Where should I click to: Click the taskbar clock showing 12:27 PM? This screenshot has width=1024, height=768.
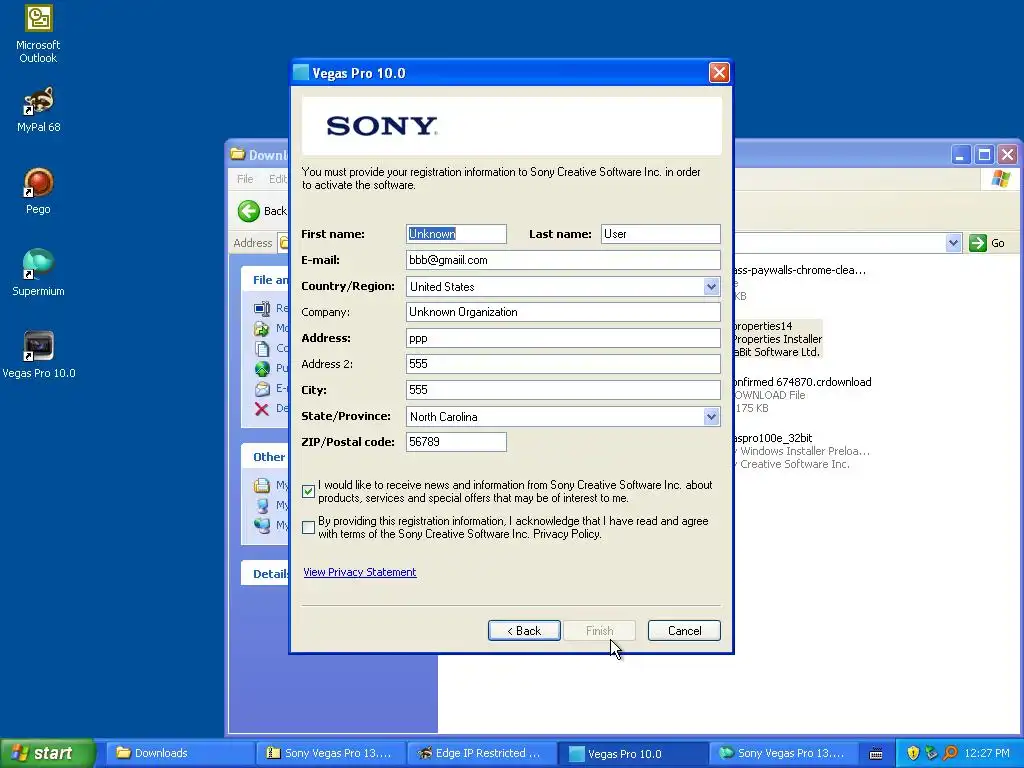point(986,753)
